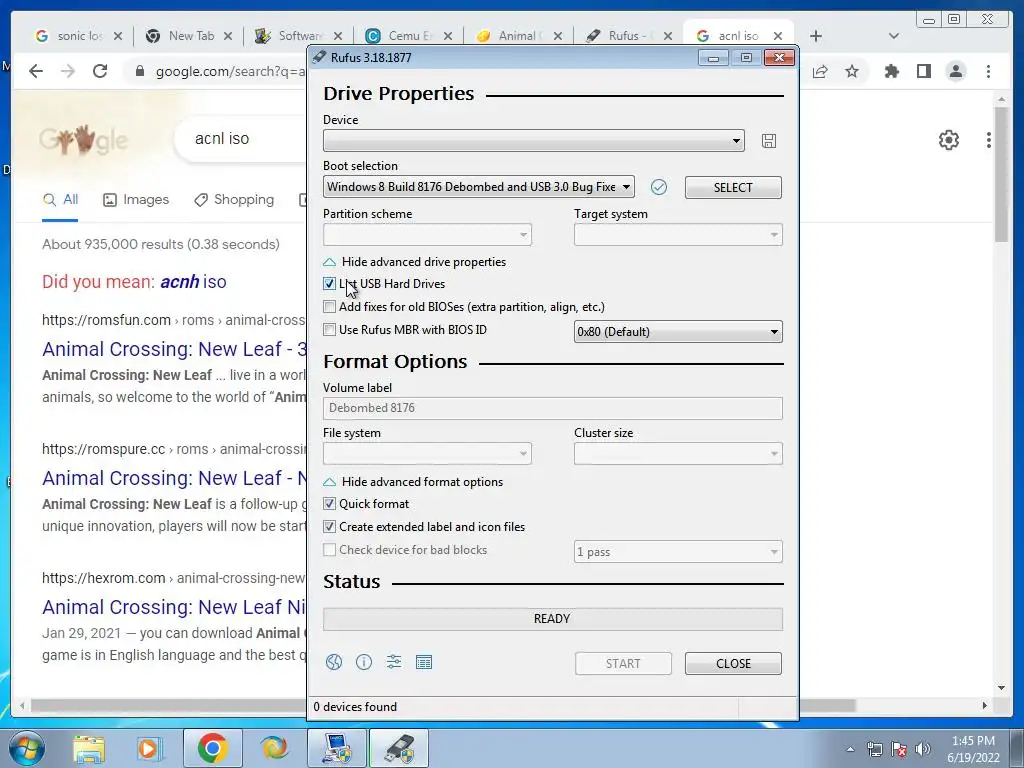Enable Use Rufus MBR with BIOS ID
1024x768 pixels.
point(329,330)
